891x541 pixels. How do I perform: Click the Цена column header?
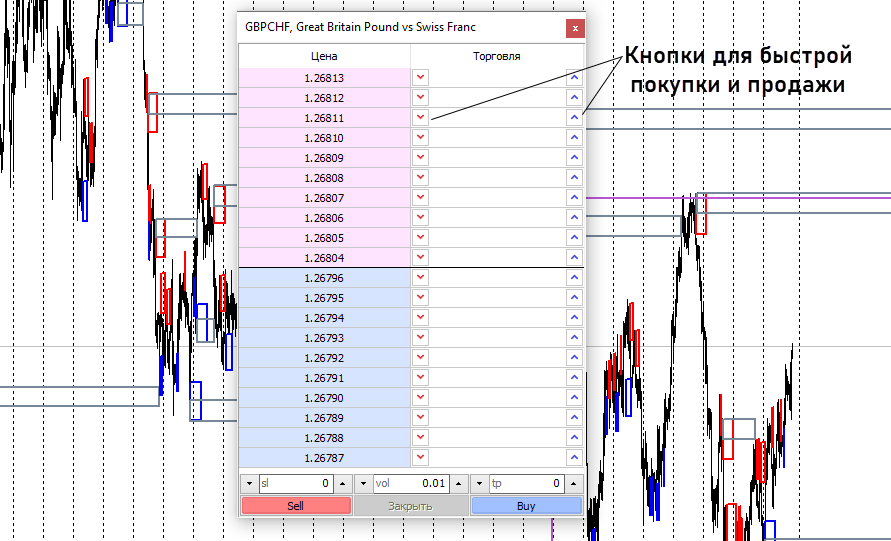[324, 56]
